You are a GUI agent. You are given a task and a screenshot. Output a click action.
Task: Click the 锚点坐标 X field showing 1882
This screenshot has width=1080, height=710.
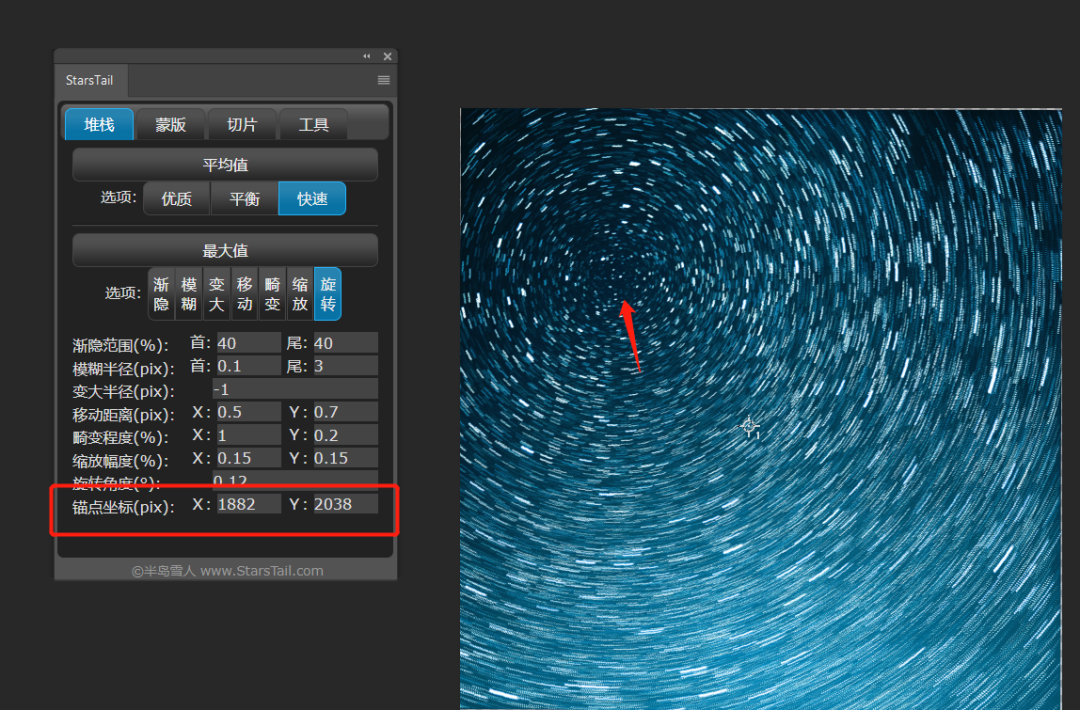[x=249, y=504]
